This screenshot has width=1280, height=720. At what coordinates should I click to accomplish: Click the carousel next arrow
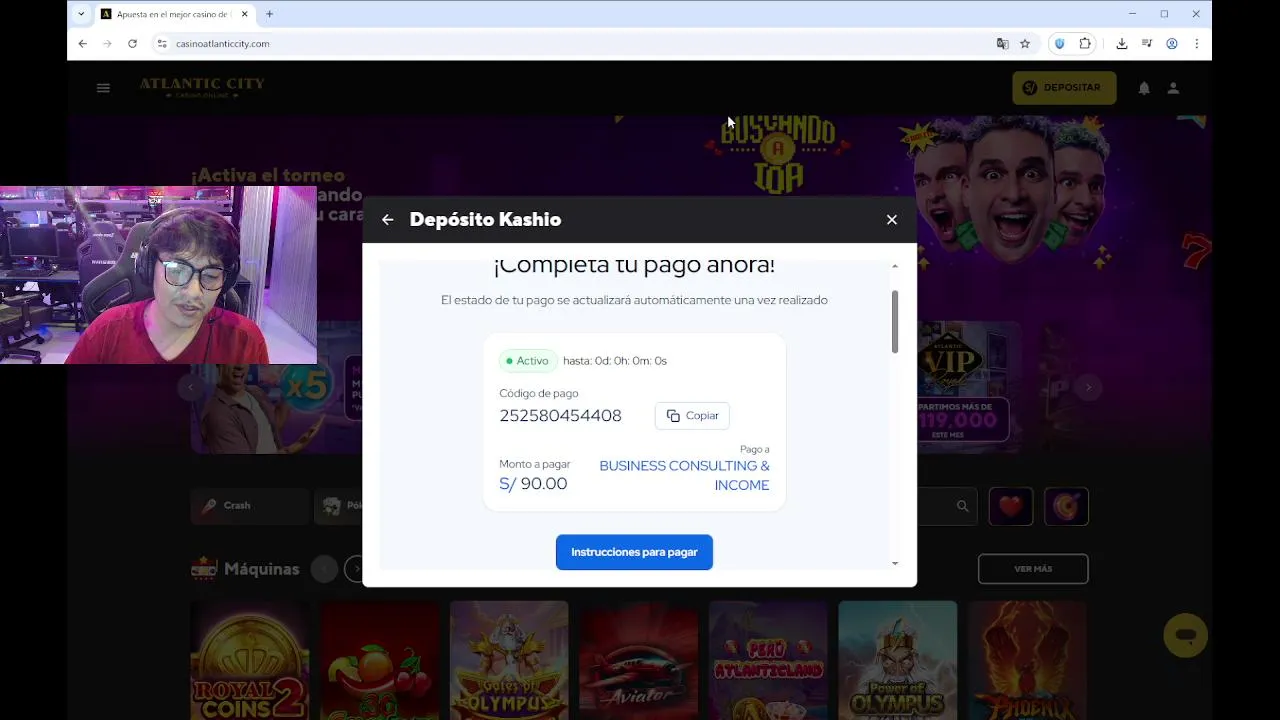coord(1088,387)
